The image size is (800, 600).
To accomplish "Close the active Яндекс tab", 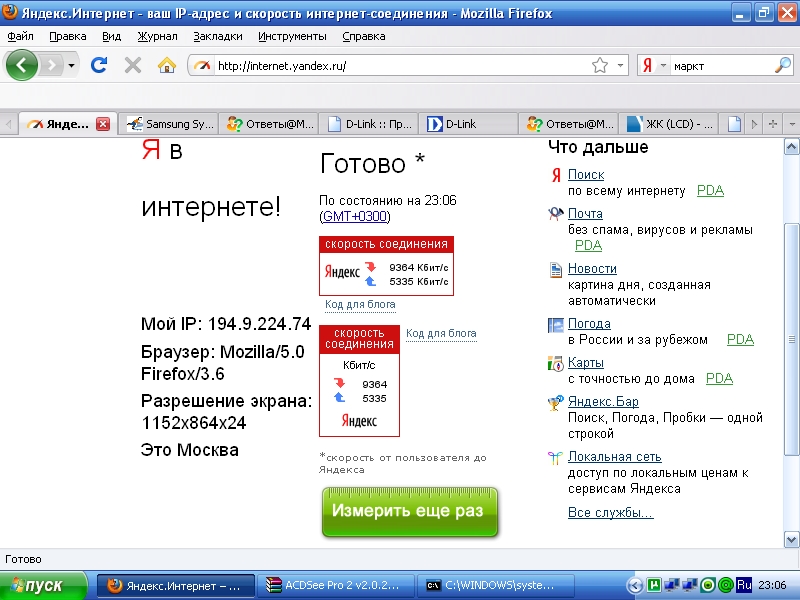I will (x=103, y=124).
